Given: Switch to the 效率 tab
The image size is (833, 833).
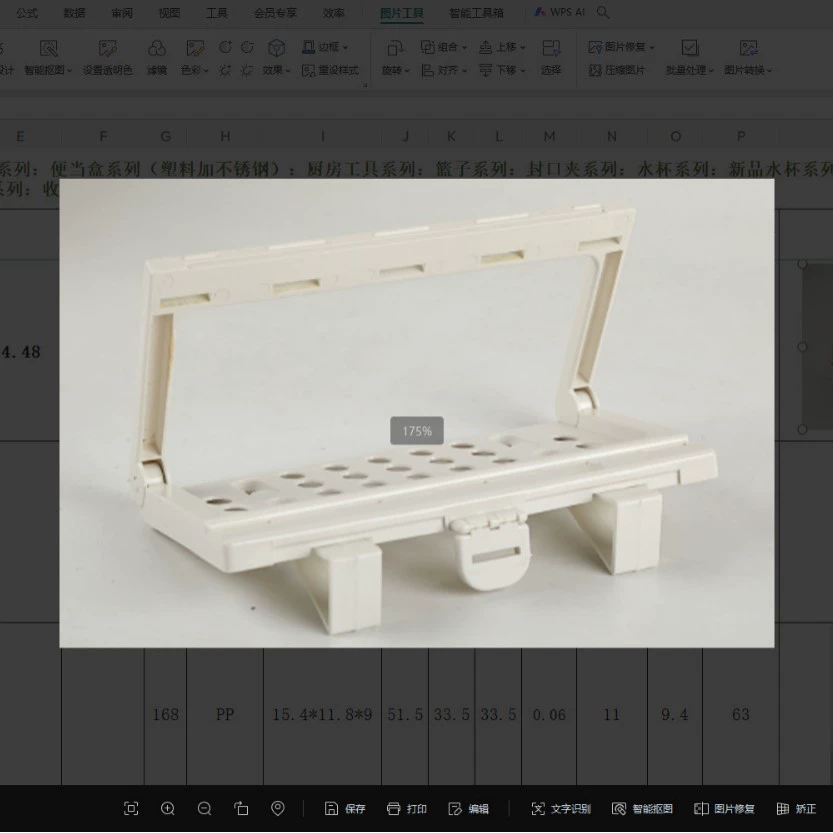Looking at the screenshot, I should click(334, 13).
